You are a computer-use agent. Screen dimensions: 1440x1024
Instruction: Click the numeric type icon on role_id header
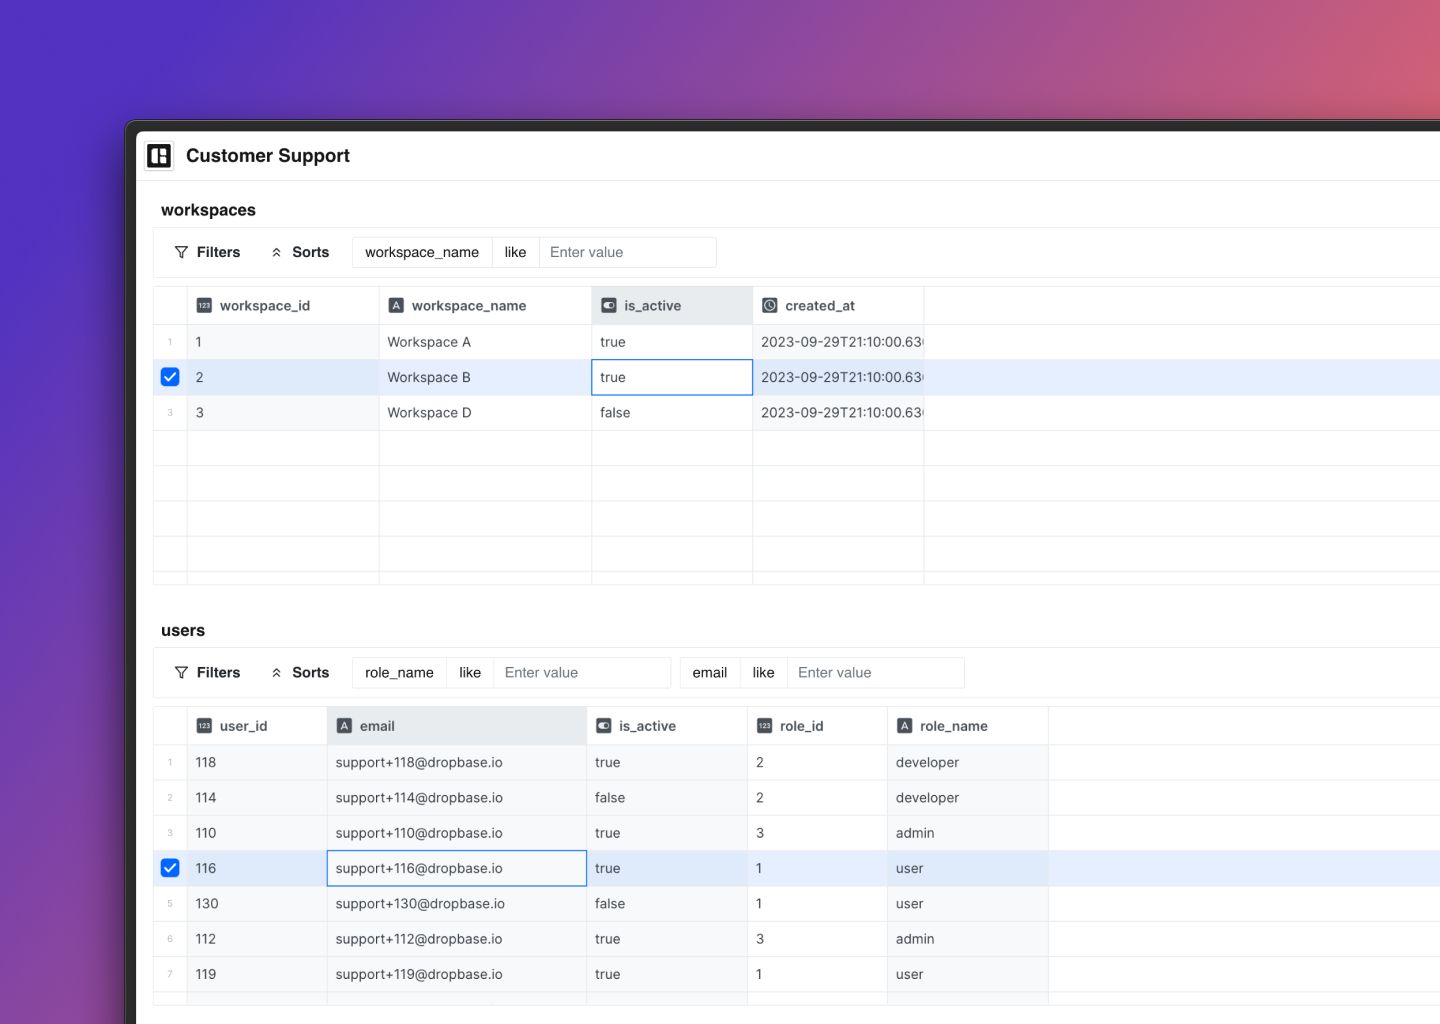tap(766, 725)
